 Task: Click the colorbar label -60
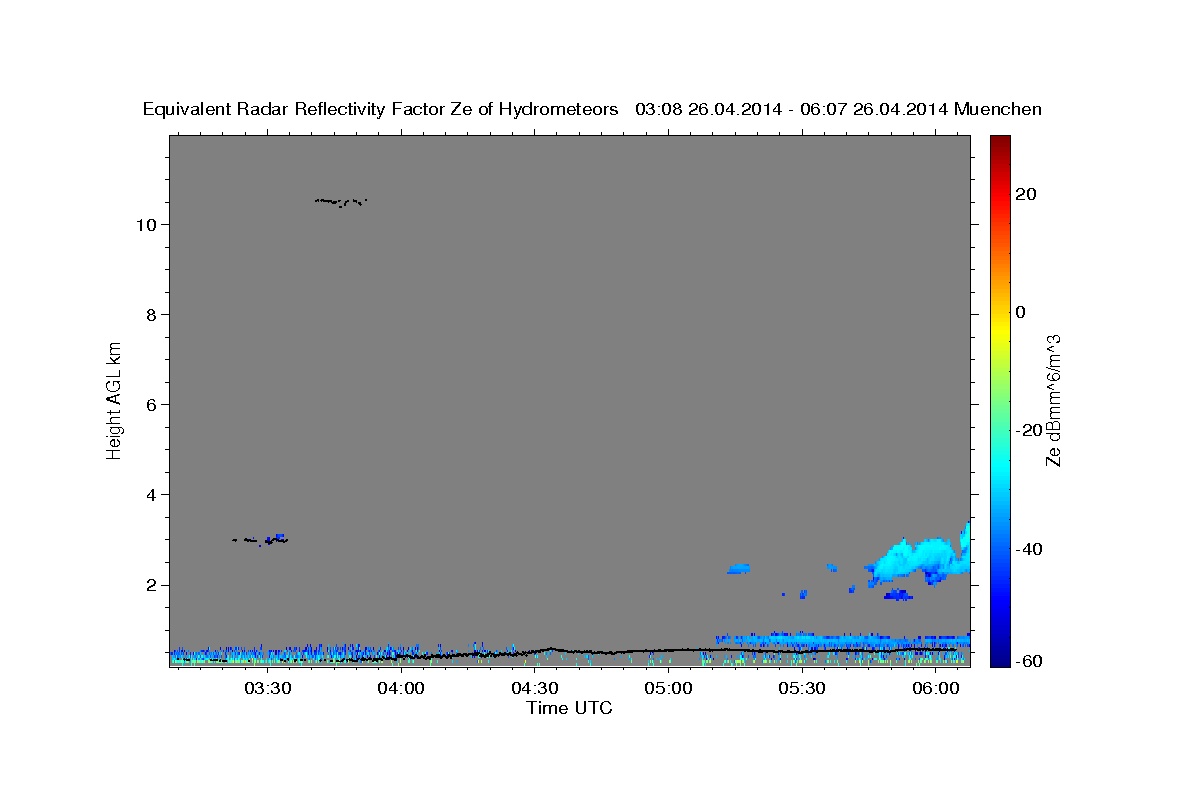pyautogui.click(x=1028, y=662)
